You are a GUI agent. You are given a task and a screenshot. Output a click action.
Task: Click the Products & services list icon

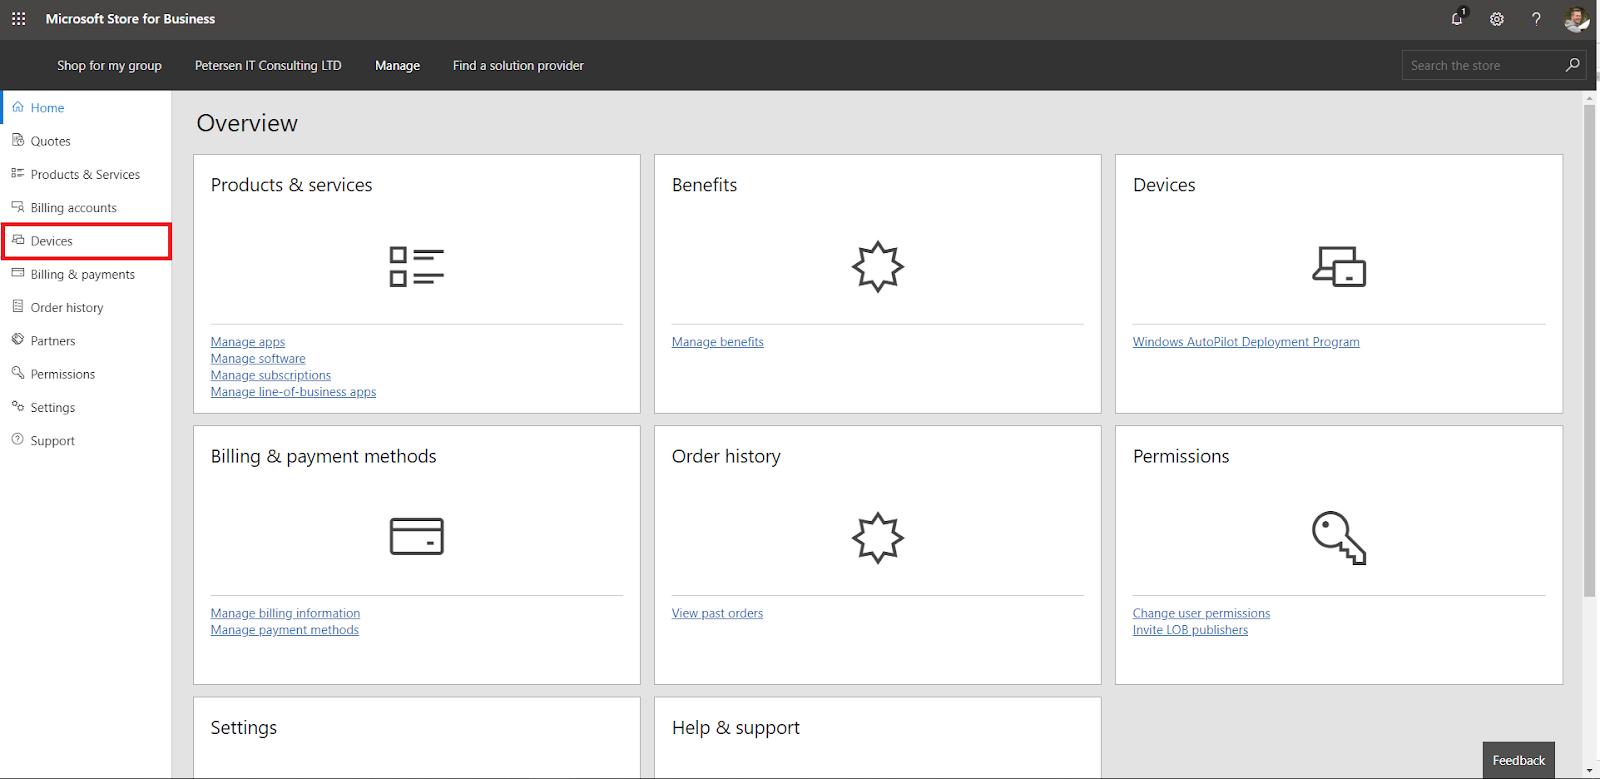click(417, 267)
